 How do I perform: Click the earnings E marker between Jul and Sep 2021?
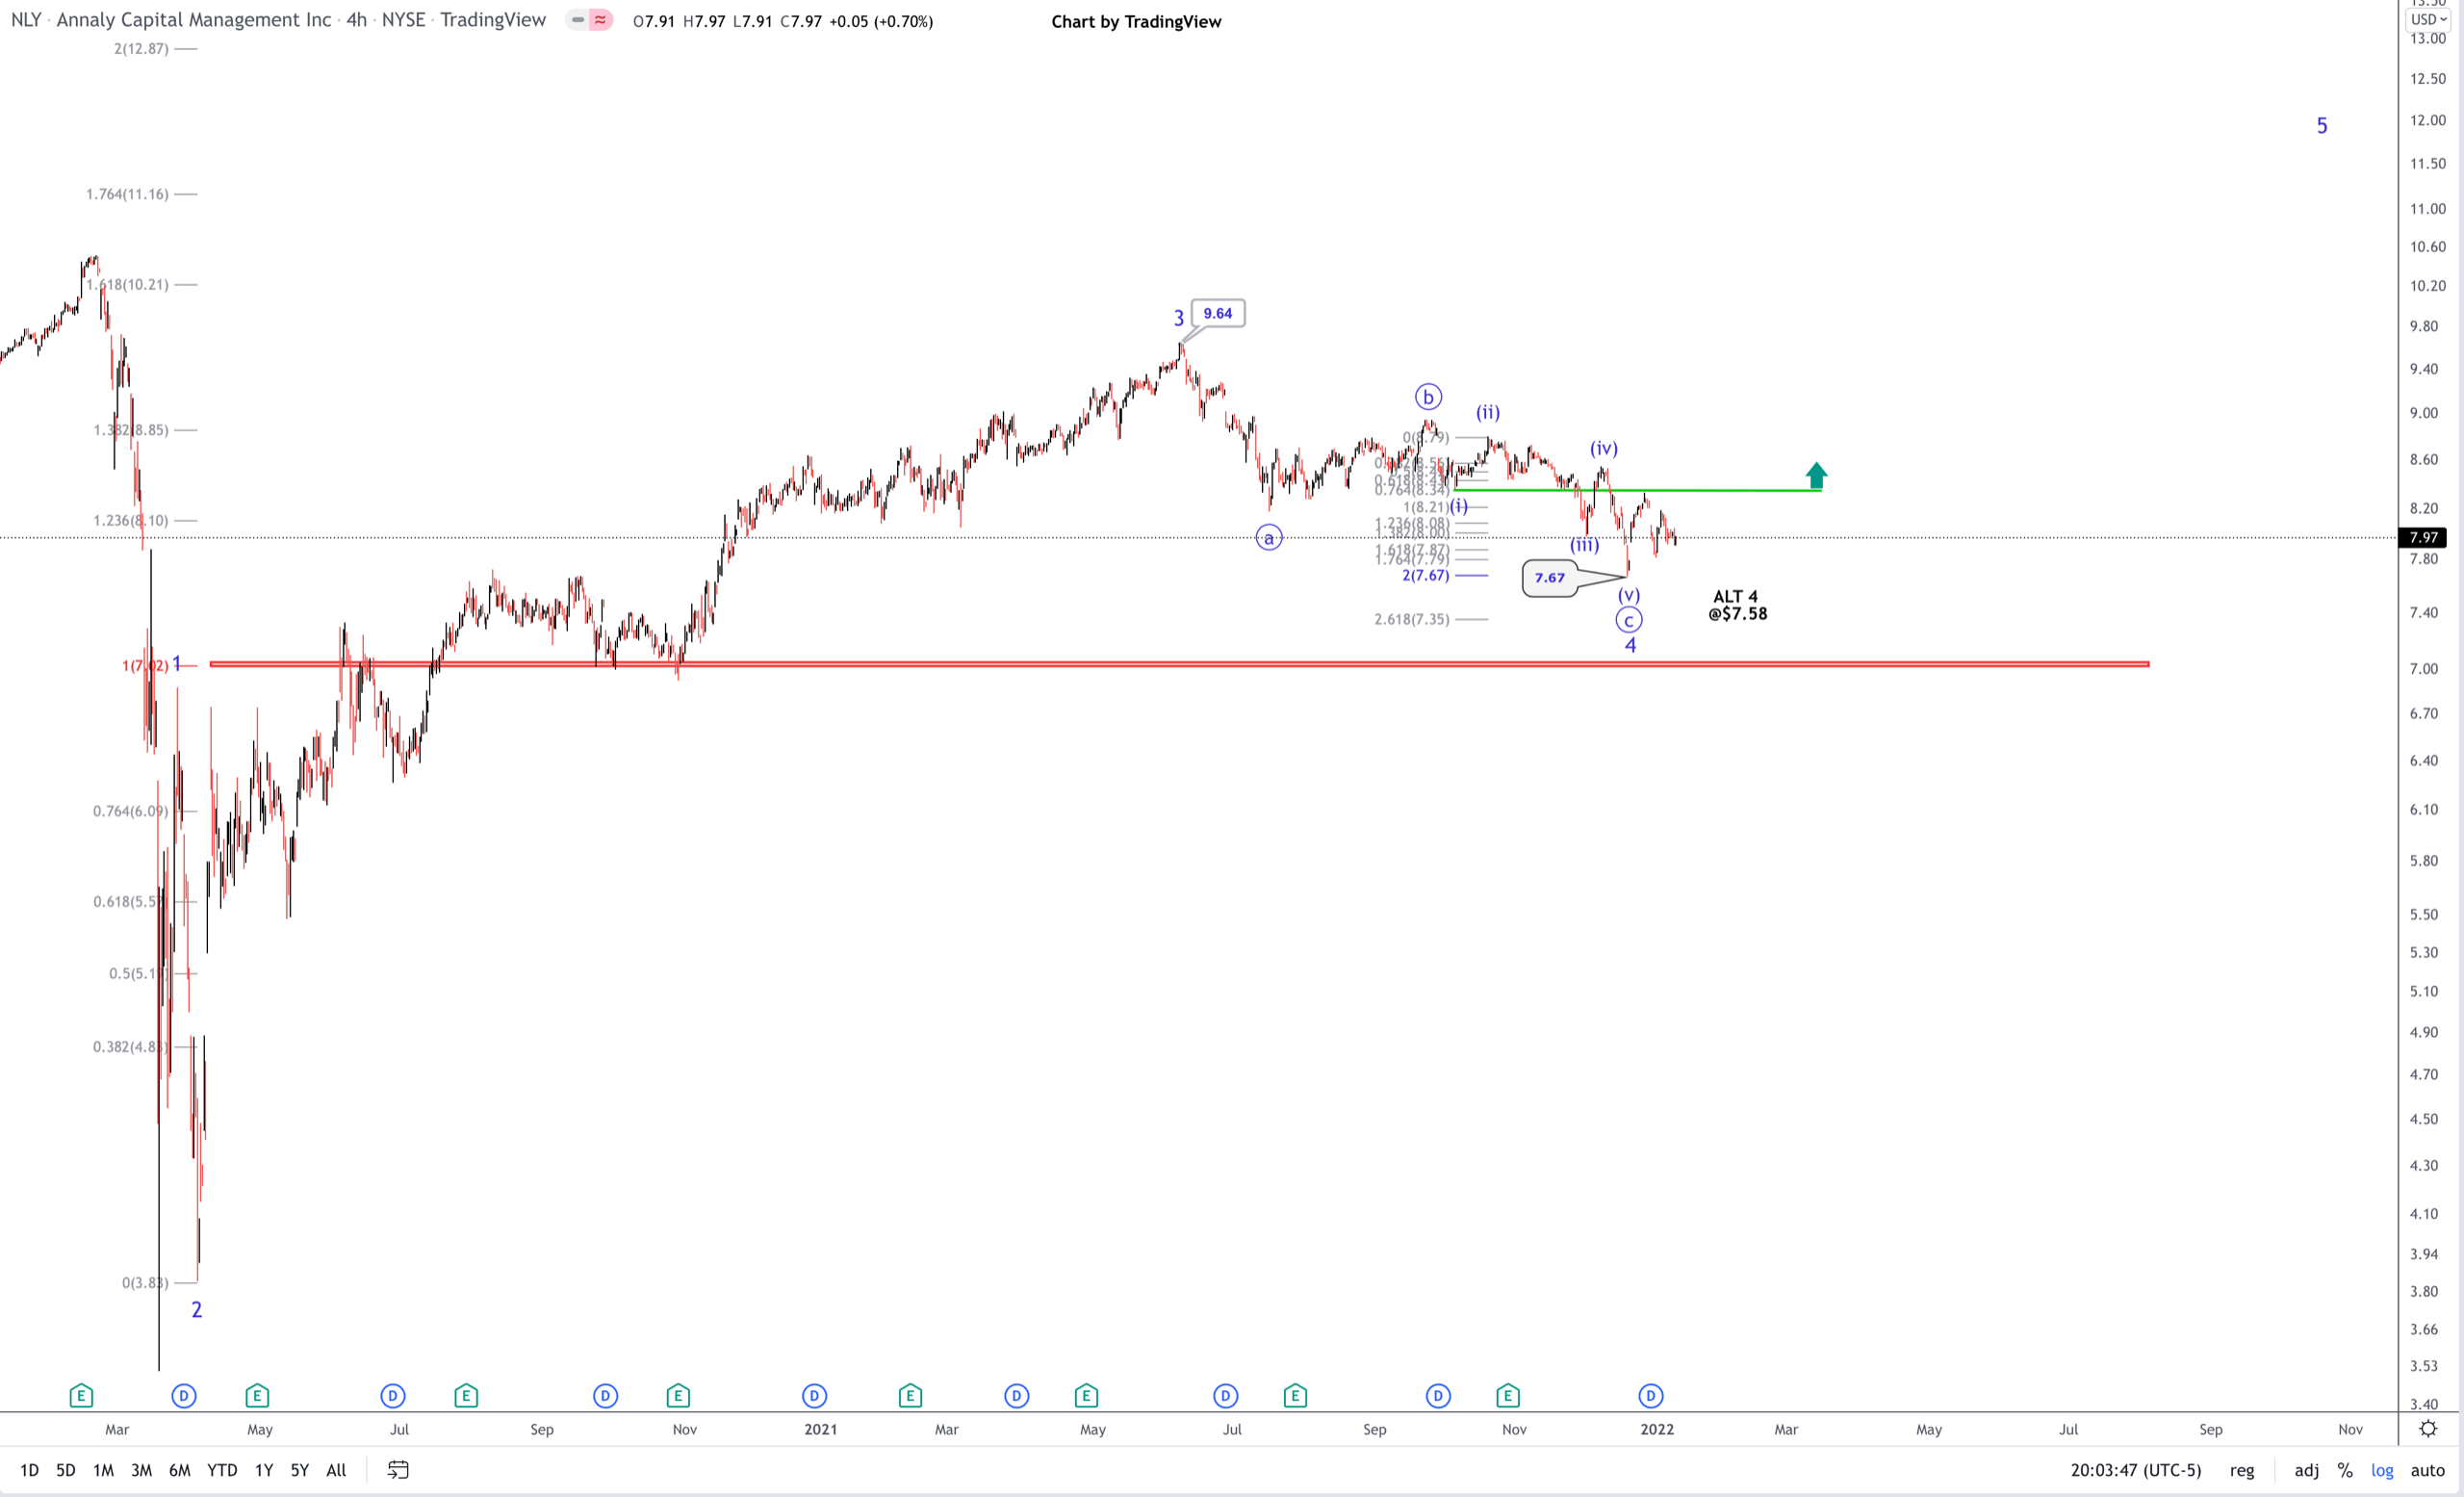[1295, 1395]
